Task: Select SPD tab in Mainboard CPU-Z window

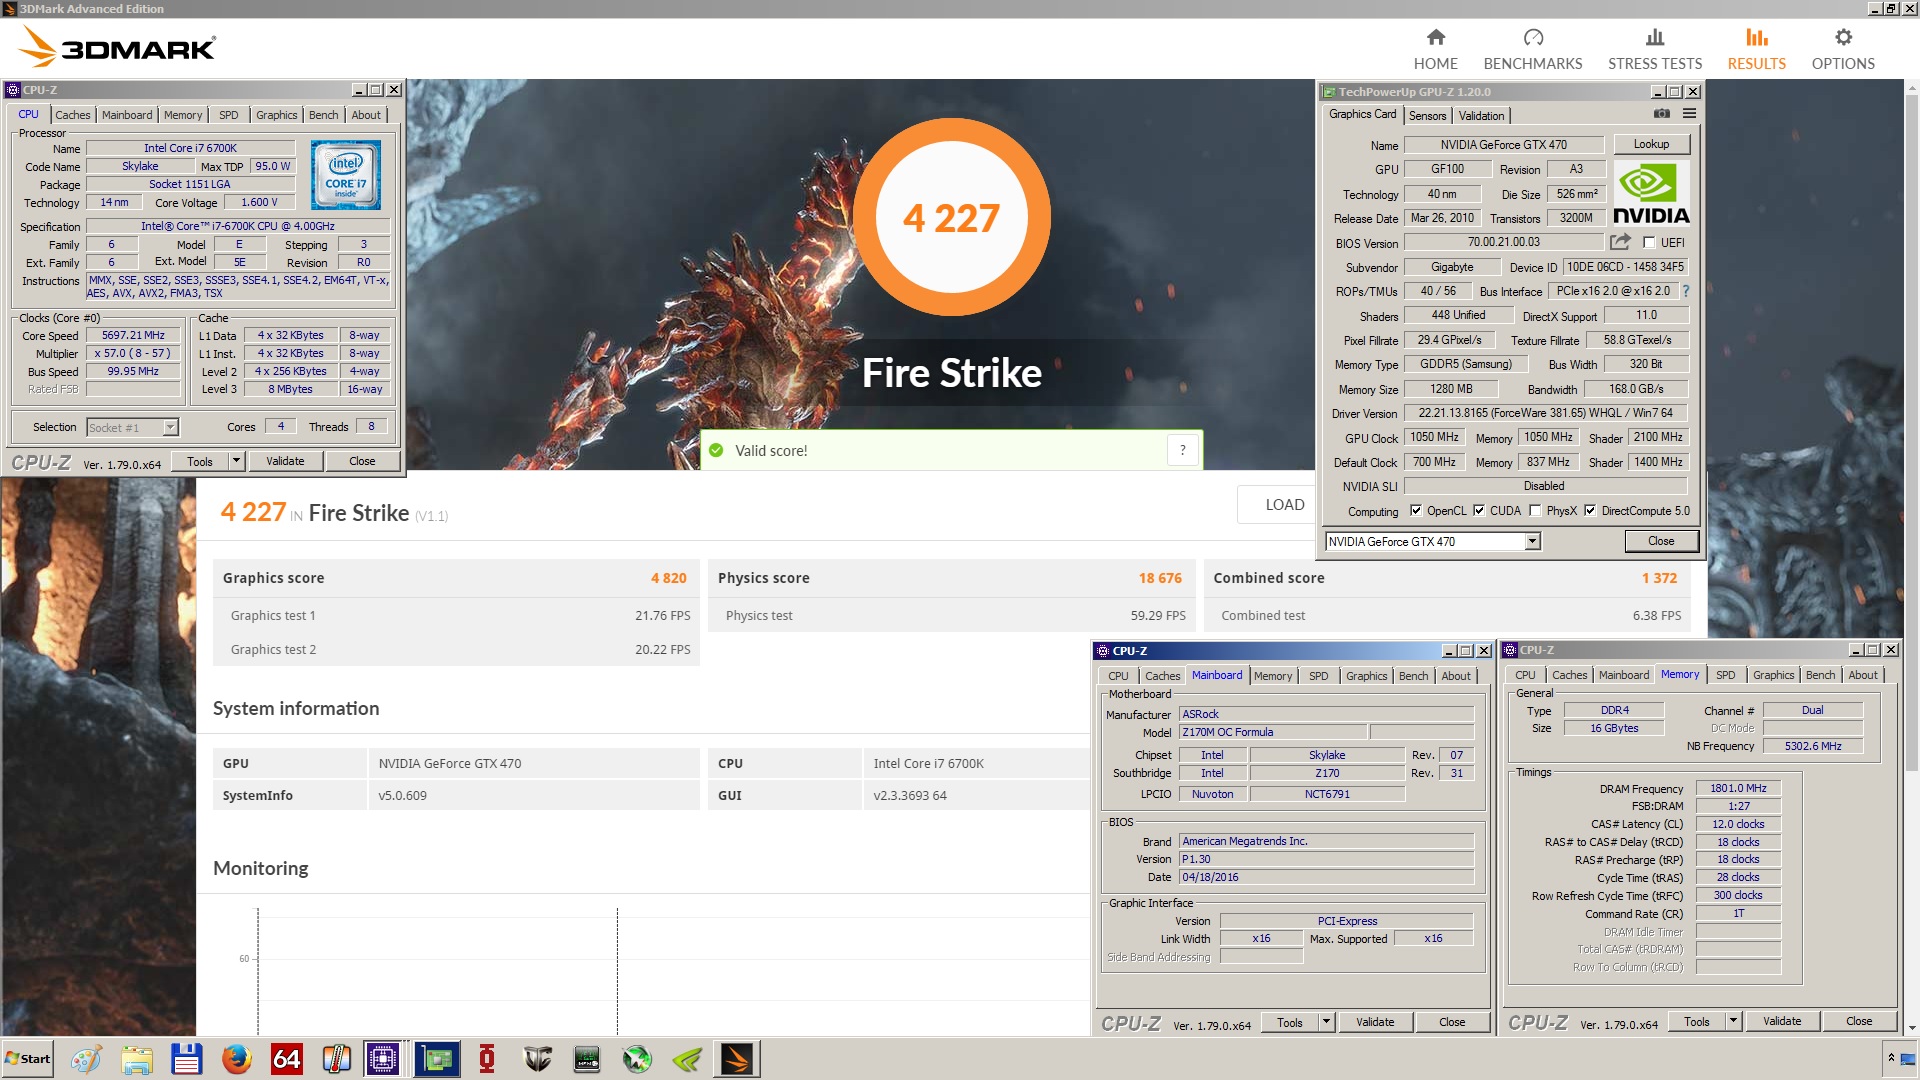Action: coord(1319,676)
